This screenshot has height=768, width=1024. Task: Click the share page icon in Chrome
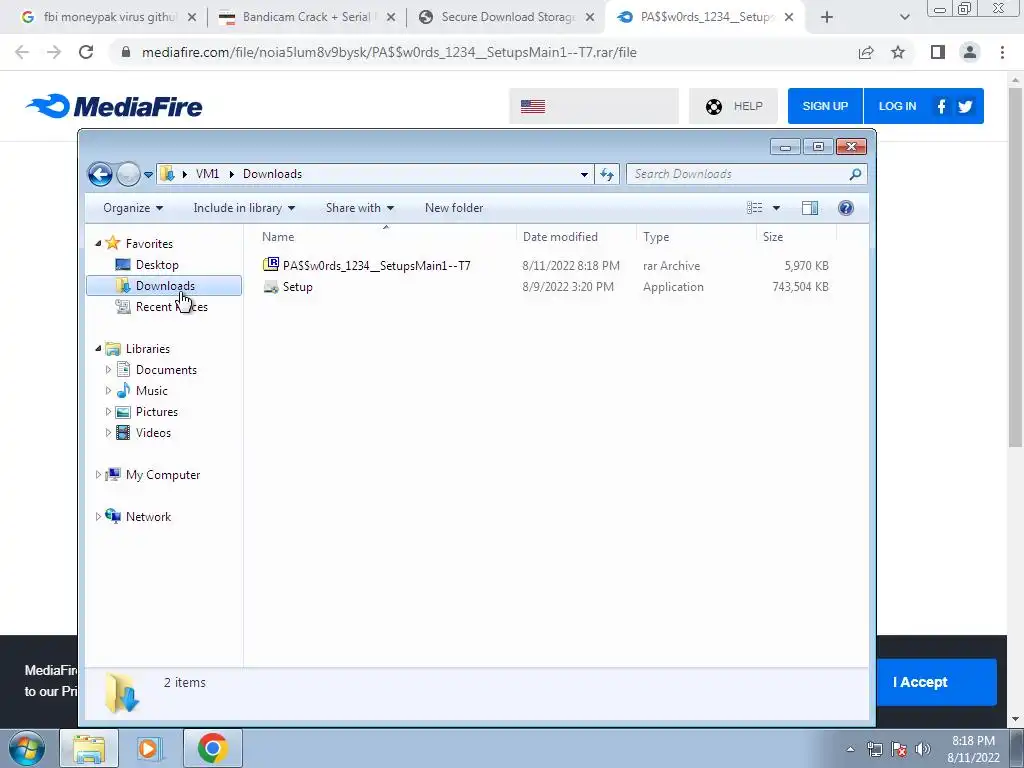(866, 52)
